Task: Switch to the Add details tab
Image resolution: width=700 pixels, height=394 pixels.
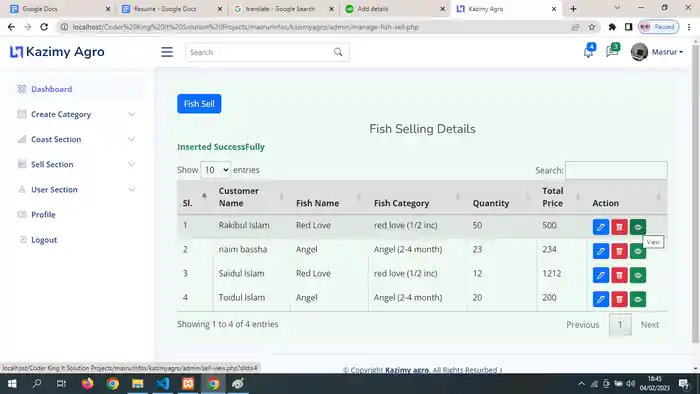Action: (395, 9)
